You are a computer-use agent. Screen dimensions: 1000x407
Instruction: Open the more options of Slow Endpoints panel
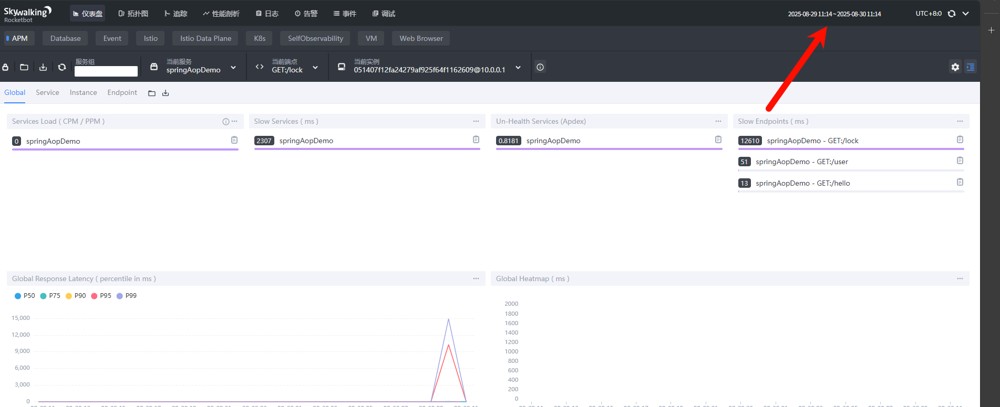pos(960,121)
